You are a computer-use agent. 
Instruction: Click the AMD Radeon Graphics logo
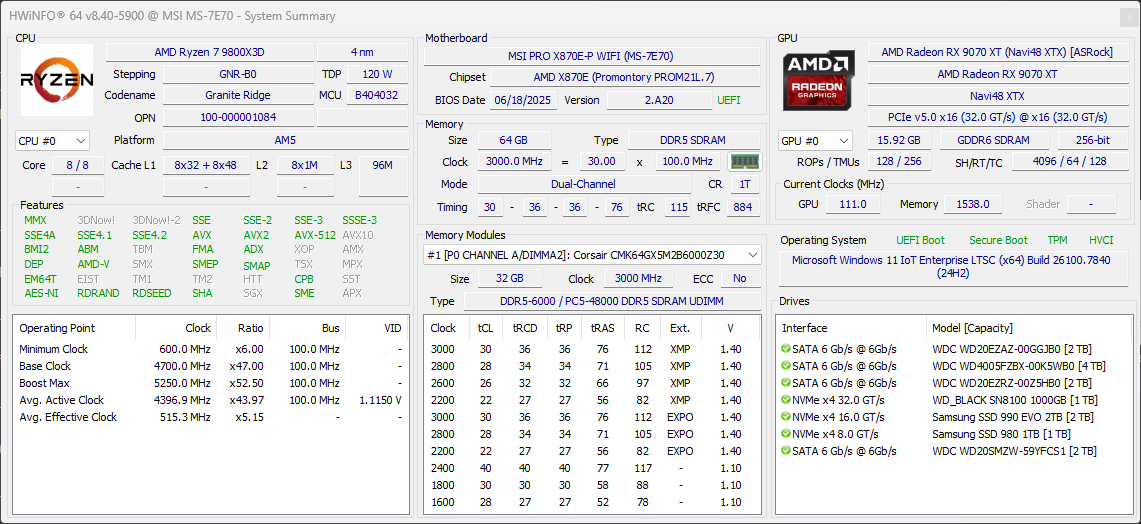click(819, 80)
